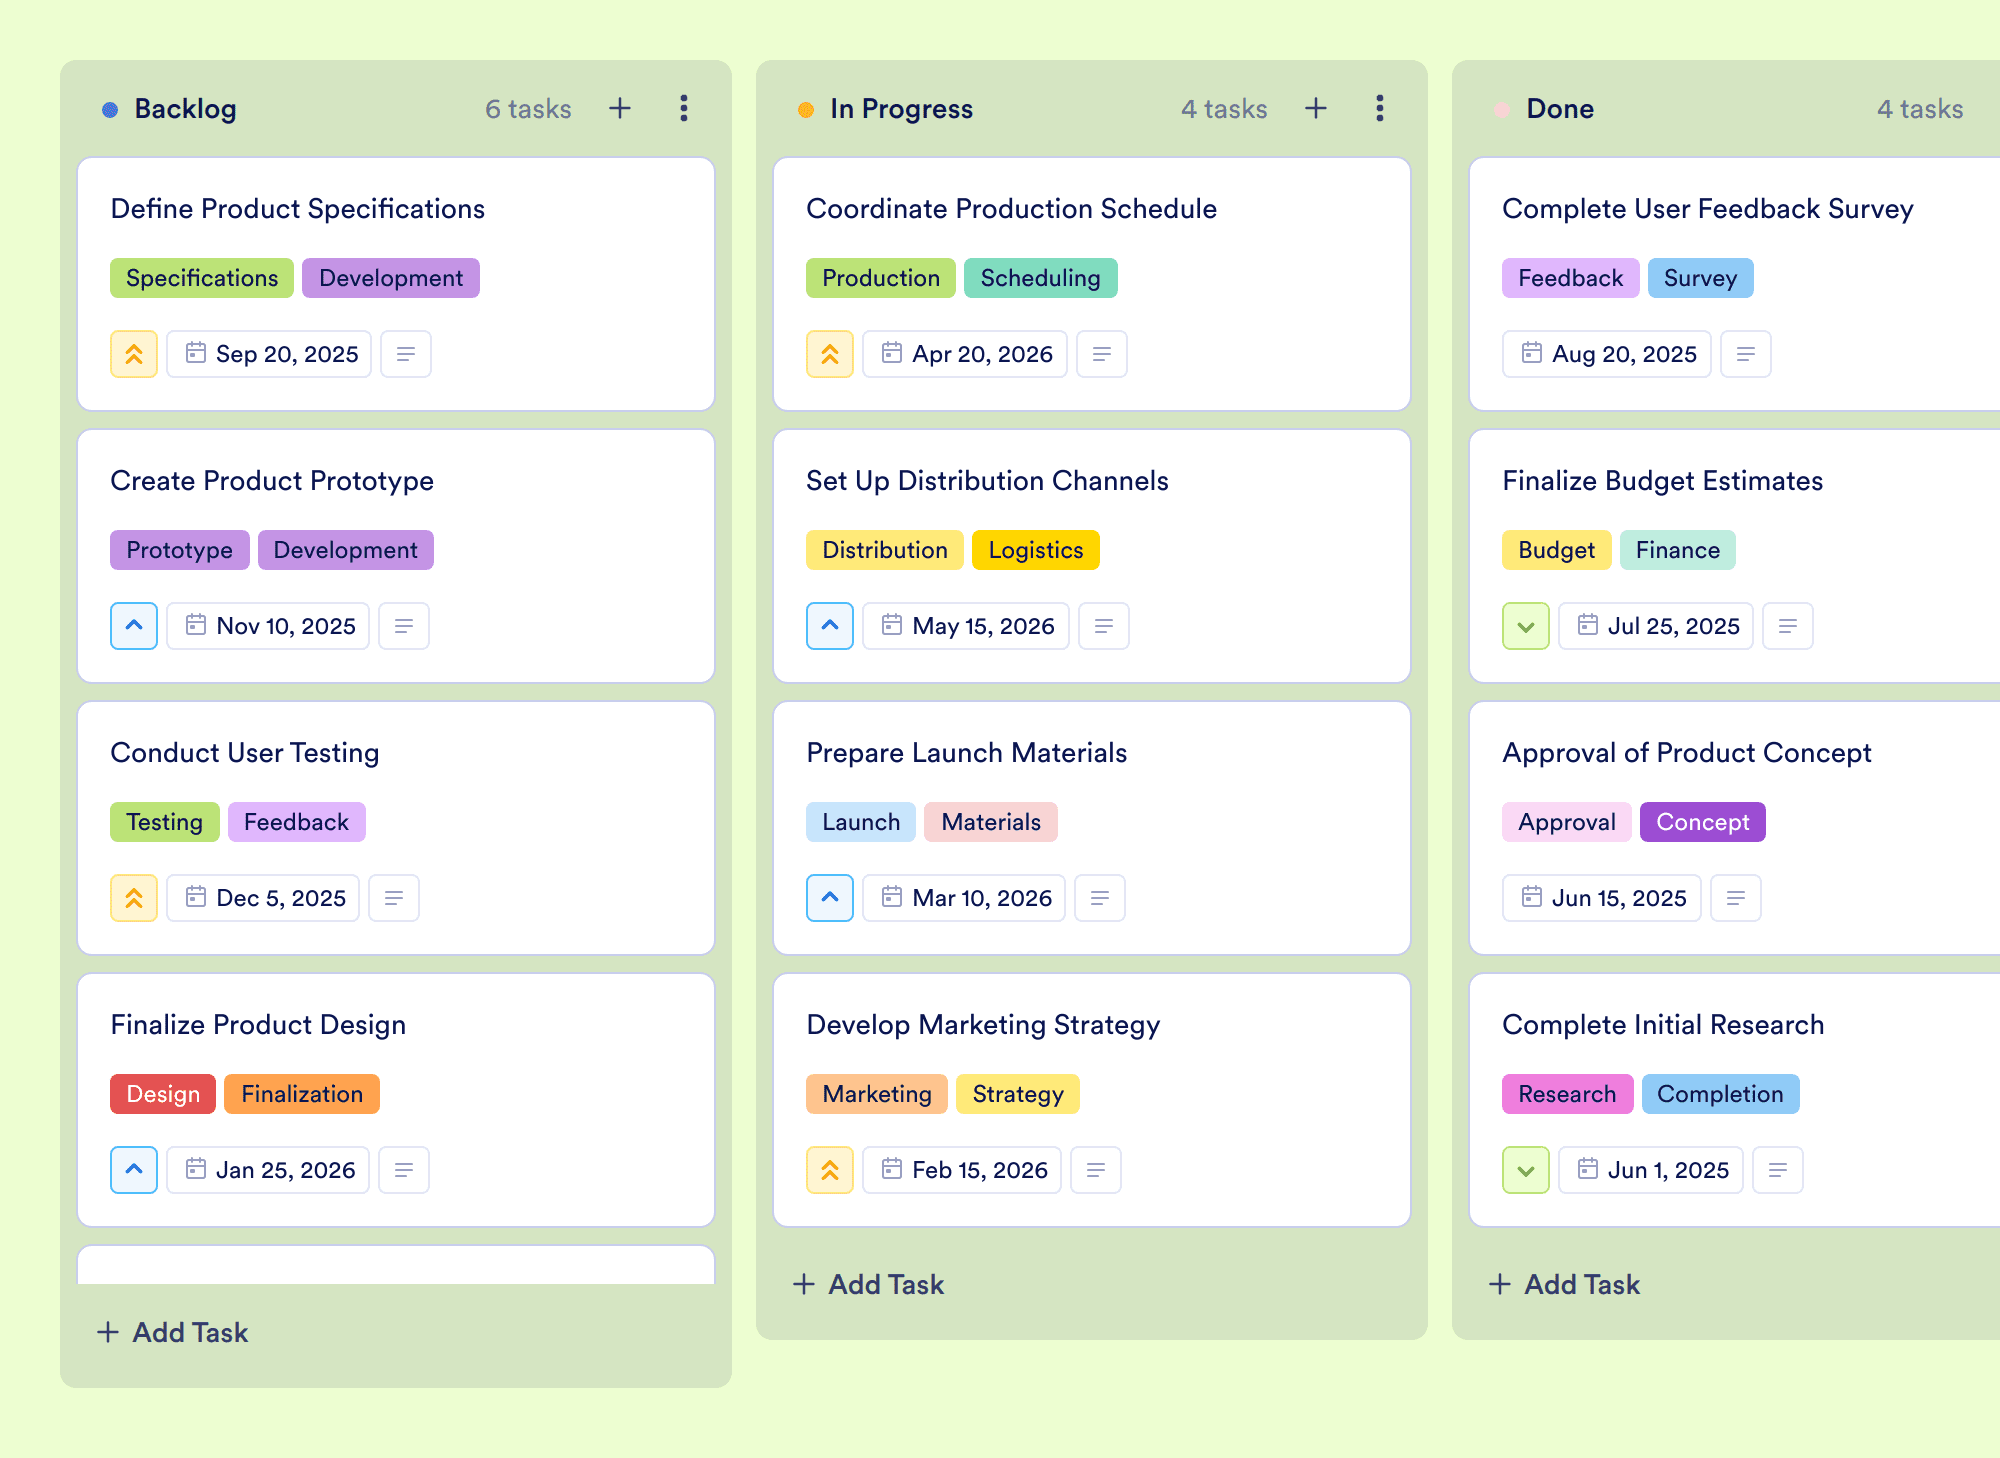Open the May 15, 2026 due date
The image size is (2000, 1458).
[966, 626]
